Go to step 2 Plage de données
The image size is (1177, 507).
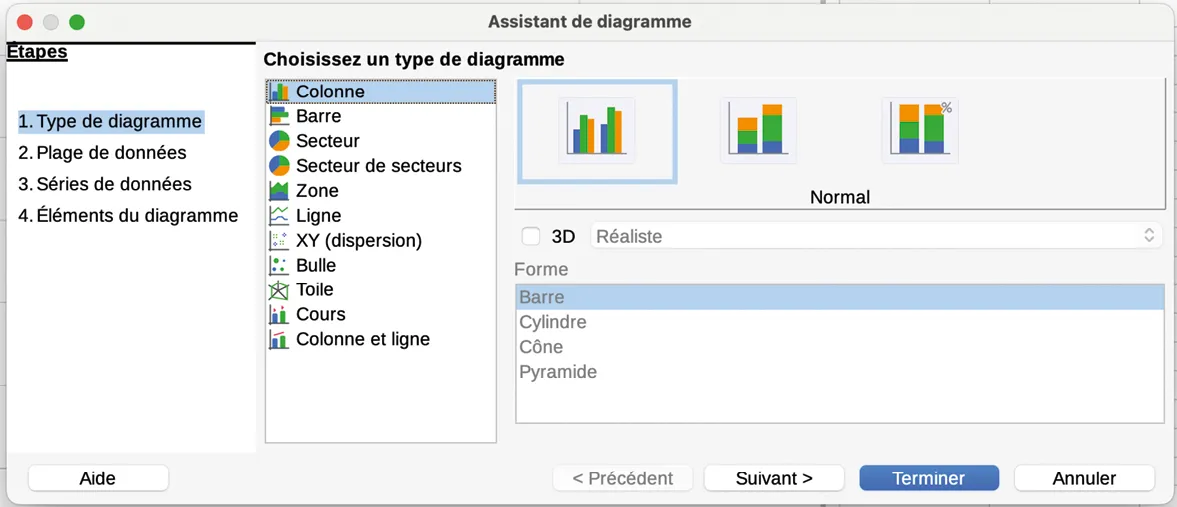[102, 152]
